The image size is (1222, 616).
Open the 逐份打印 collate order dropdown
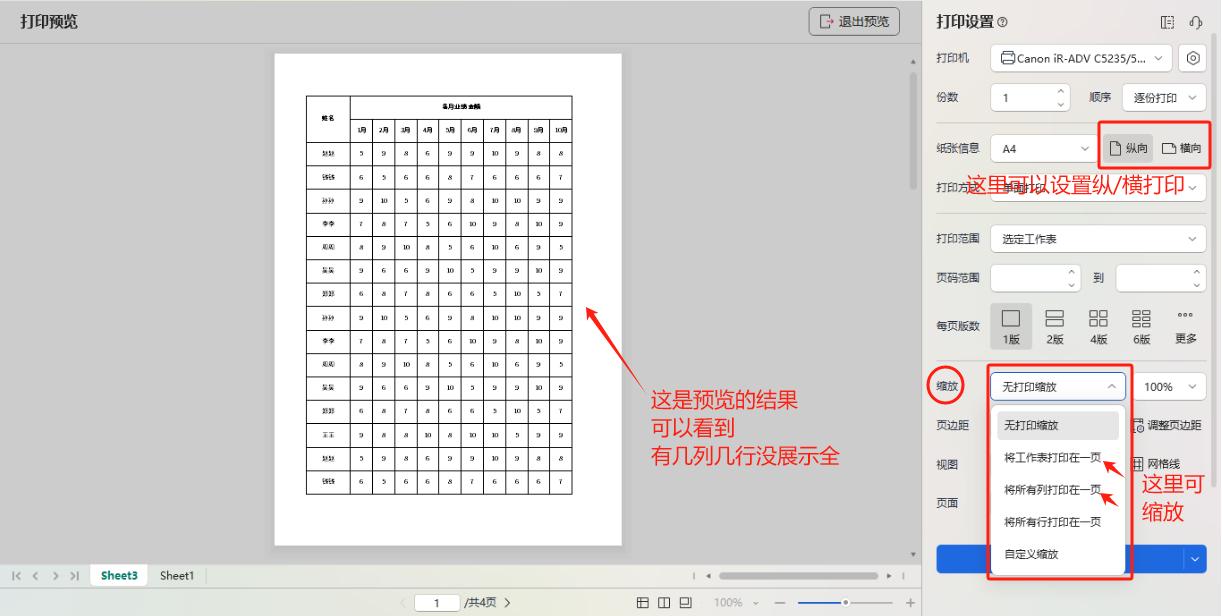click(1162, 98)
